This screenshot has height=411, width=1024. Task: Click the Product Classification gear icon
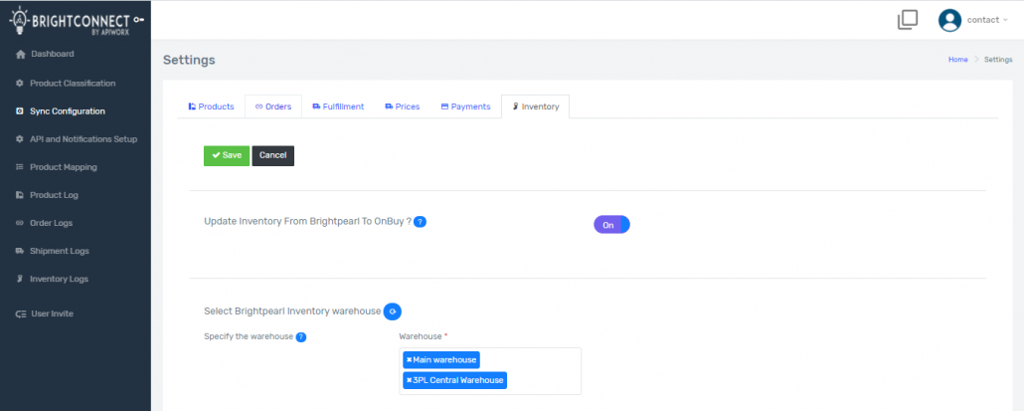pos(20,84)
